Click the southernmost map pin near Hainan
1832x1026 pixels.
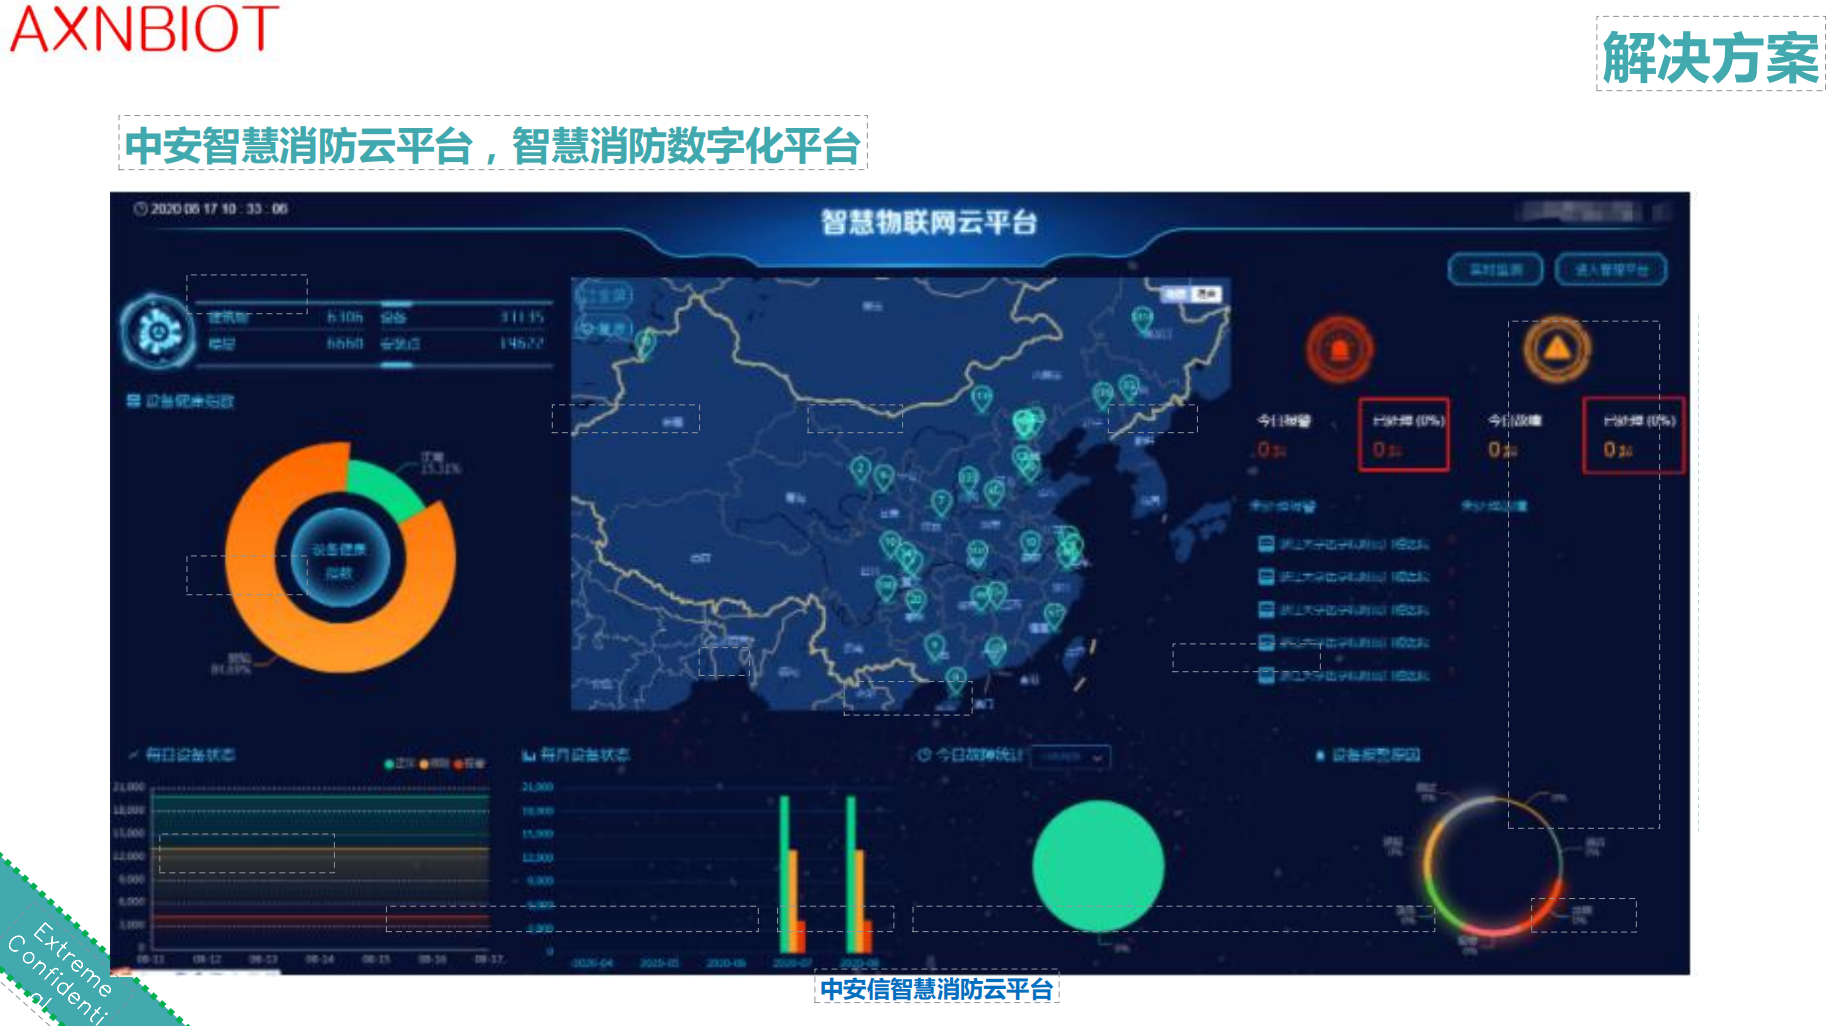pyautogui.click(x=956, y=681)
